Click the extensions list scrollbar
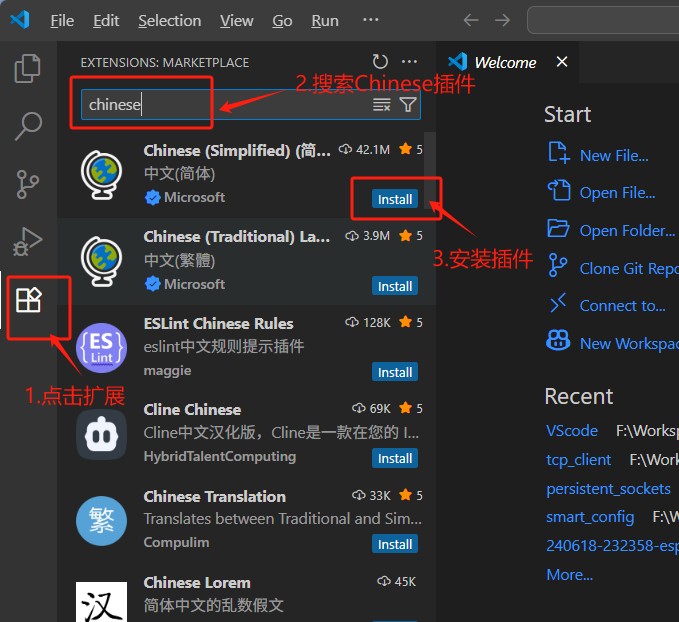This screenshot has width=679, height=622. pos(430,171)
